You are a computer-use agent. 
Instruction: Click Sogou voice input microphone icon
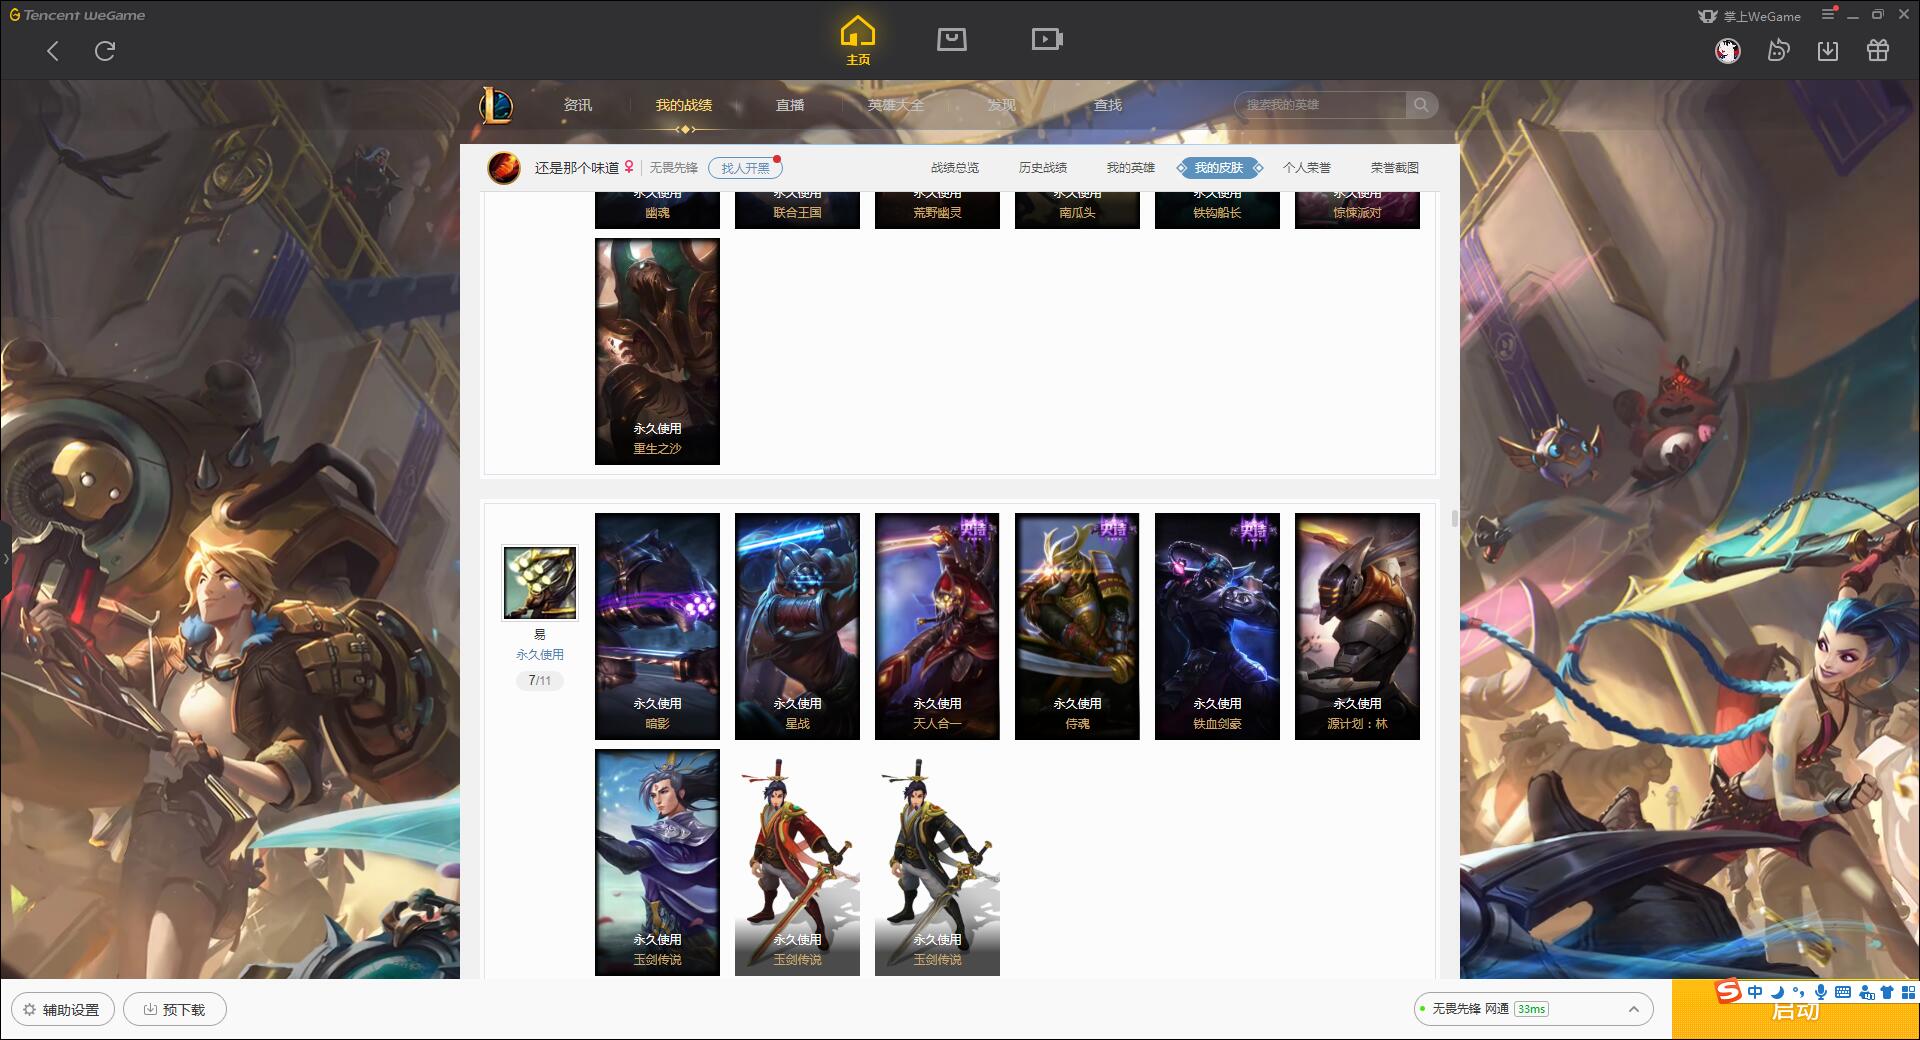click(x=1821, y=992)
